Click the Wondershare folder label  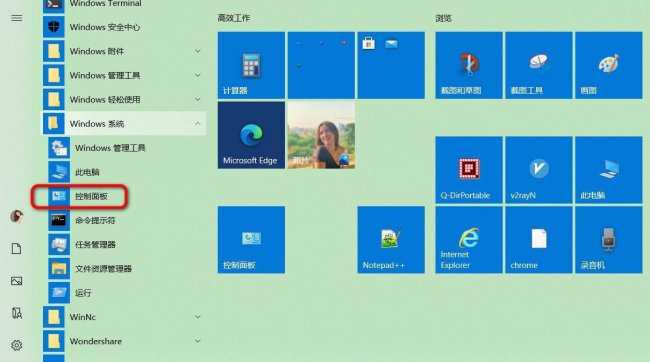tap(96, 341)
